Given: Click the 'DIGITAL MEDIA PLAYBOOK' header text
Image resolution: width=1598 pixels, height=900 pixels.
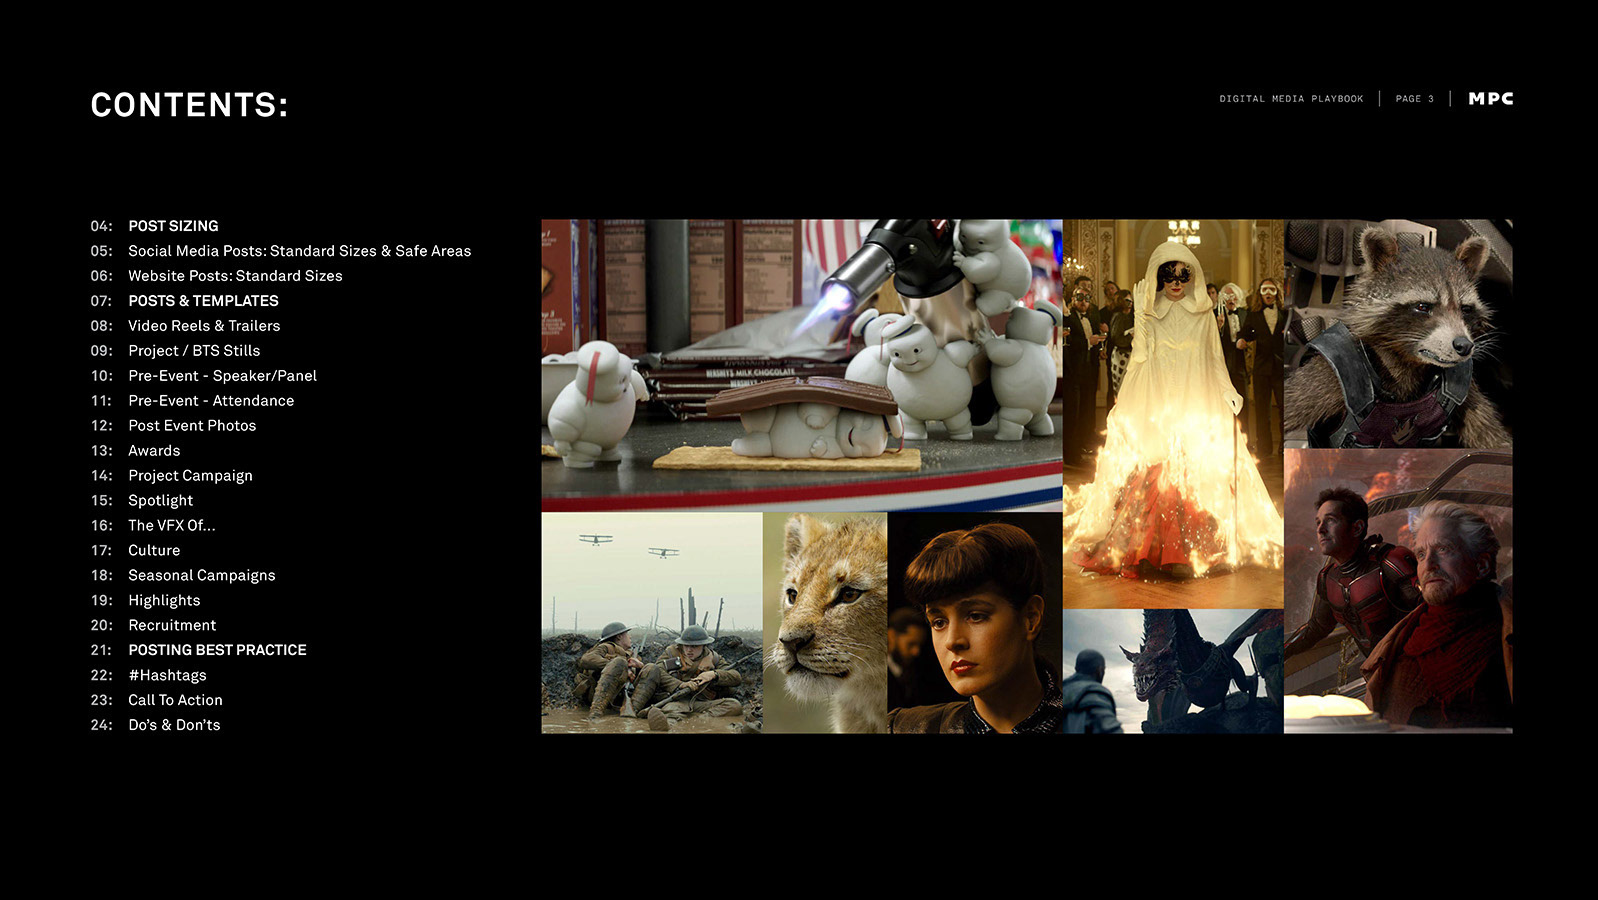Looking at the screenshot, I should 1291,99.
